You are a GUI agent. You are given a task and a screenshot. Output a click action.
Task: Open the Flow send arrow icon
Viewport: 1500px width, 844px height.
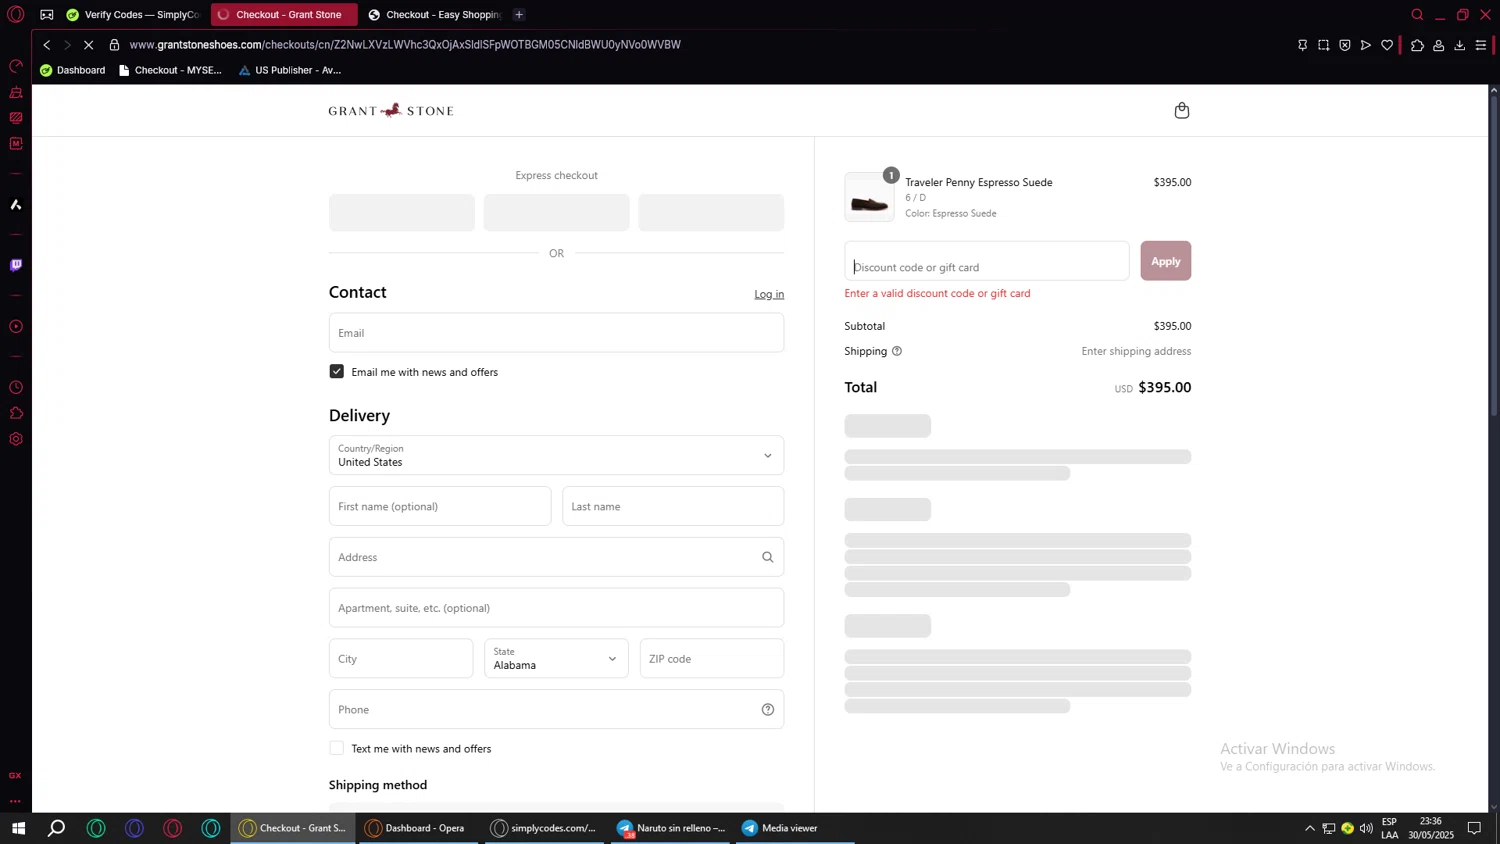coord(1366,45)
